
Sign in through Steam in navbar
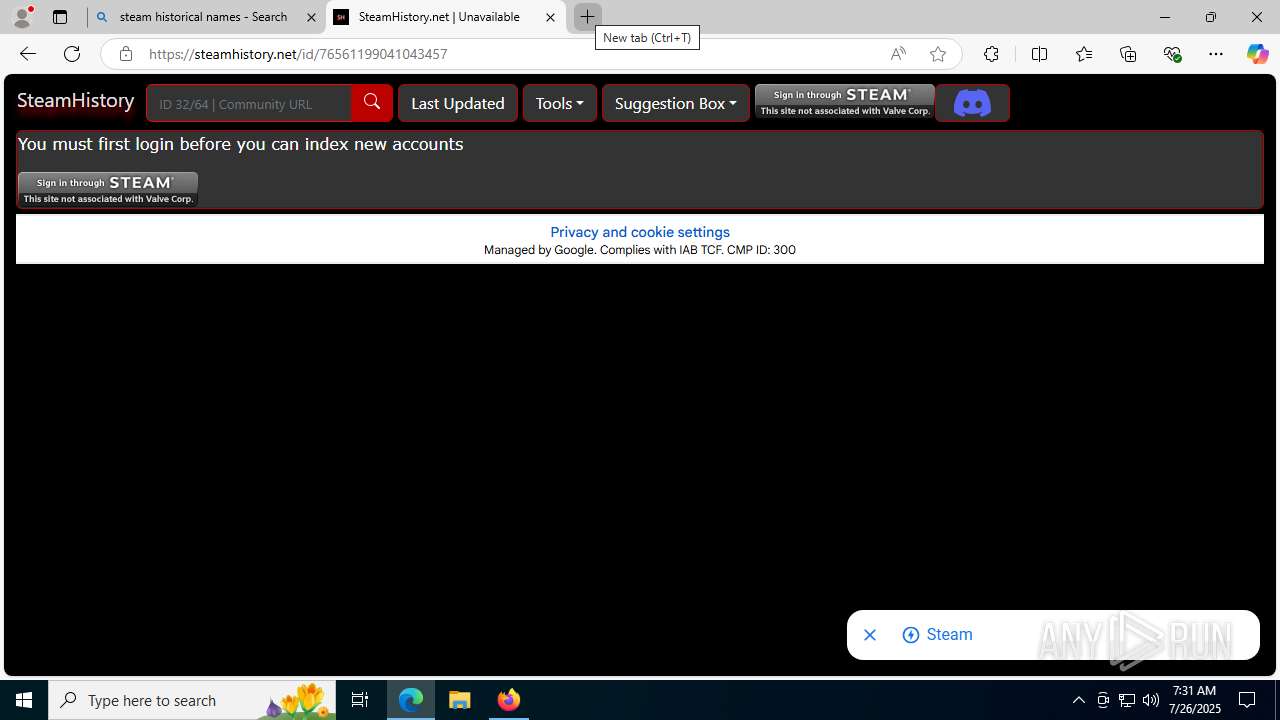pos(845,102)
